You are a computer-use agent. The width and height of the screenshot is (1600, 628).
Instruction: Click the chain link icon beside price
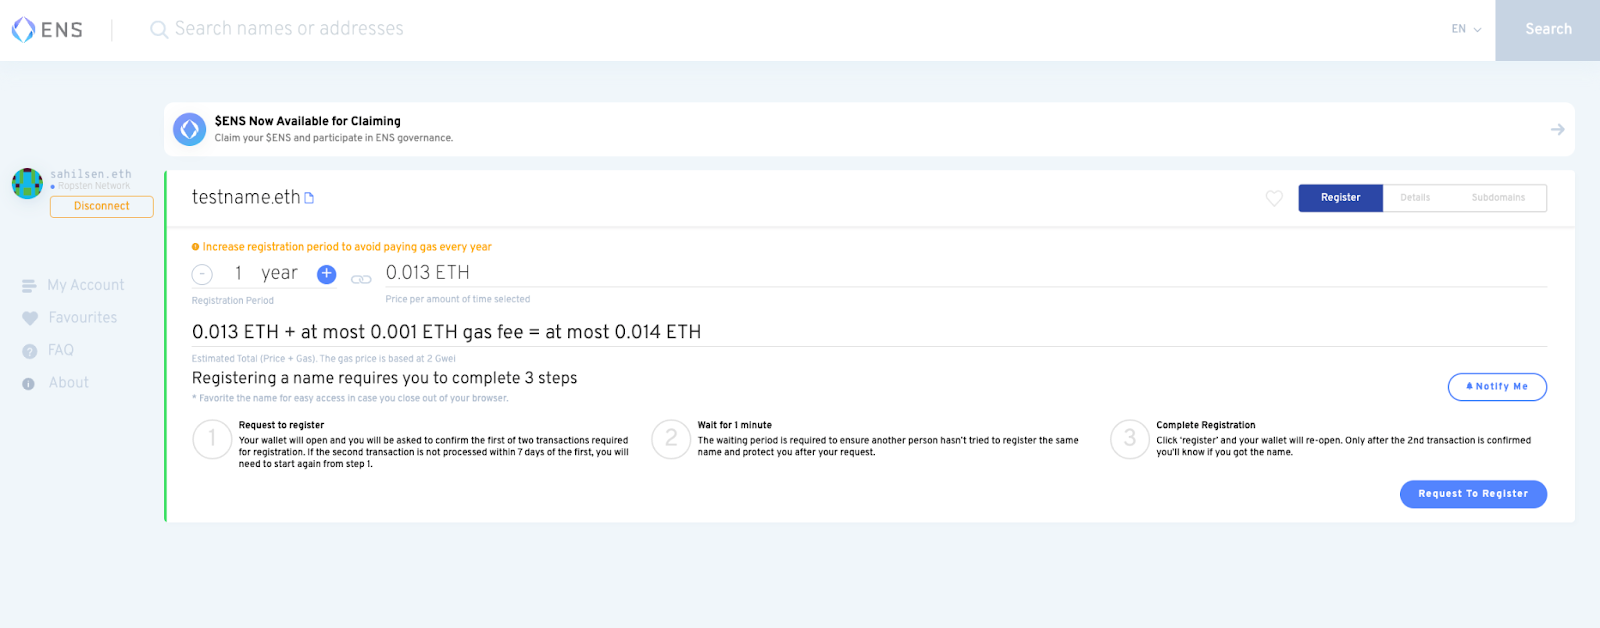click(361, 279)
